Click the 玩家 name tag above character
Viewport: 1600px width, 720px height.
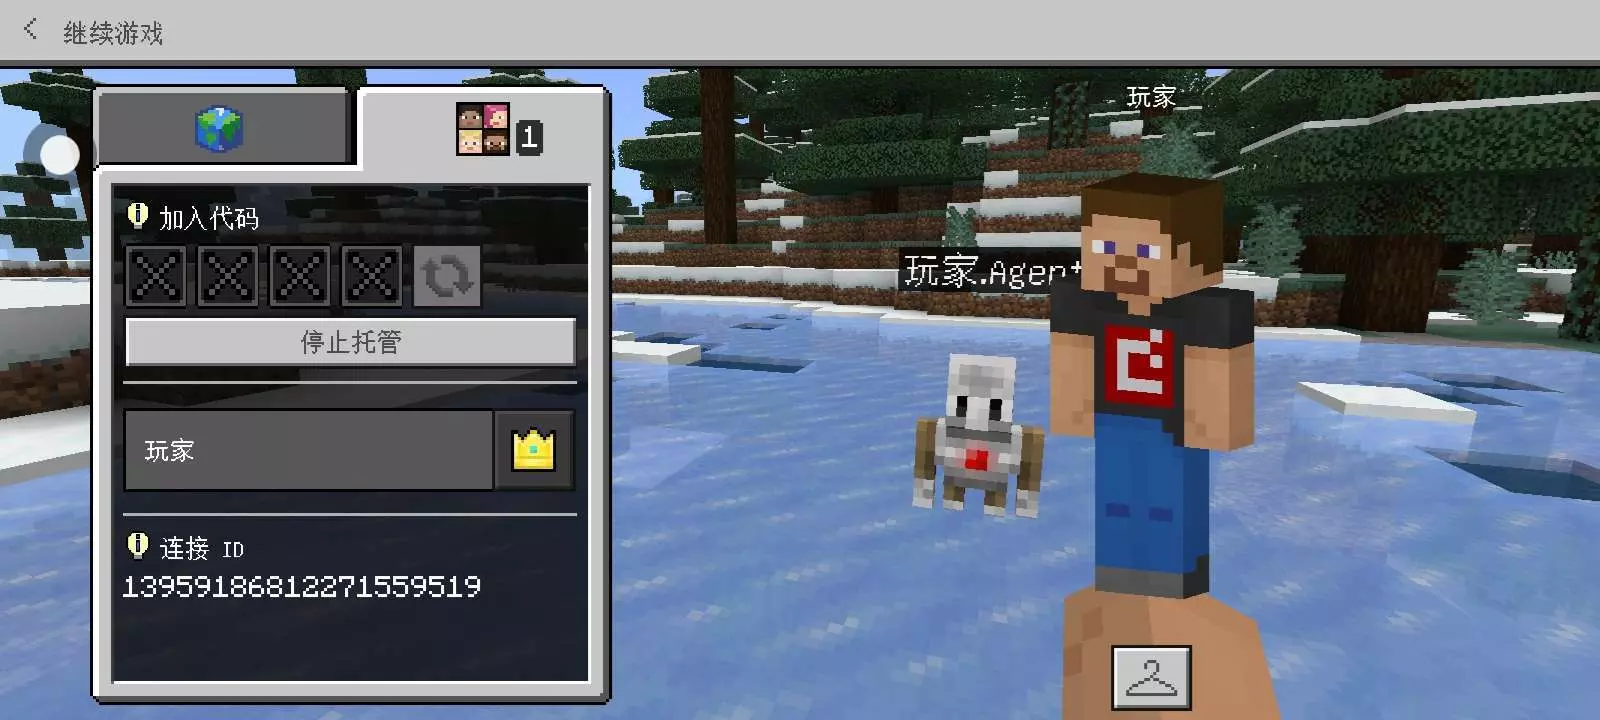coord(1151,97)
